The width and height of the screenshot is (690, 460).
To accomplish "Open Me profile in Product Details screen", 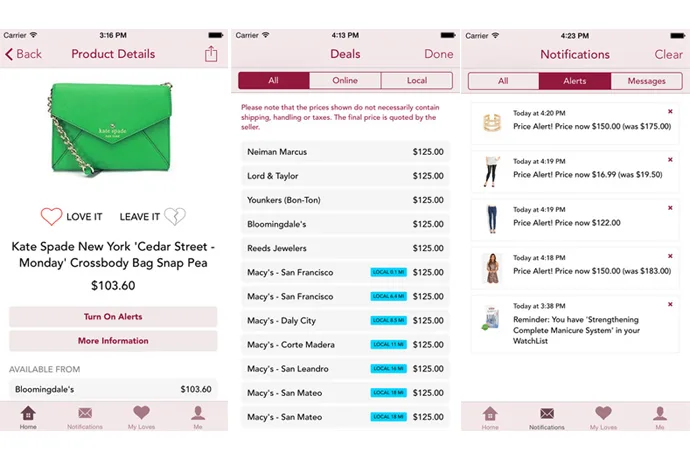I will [198, 417].
